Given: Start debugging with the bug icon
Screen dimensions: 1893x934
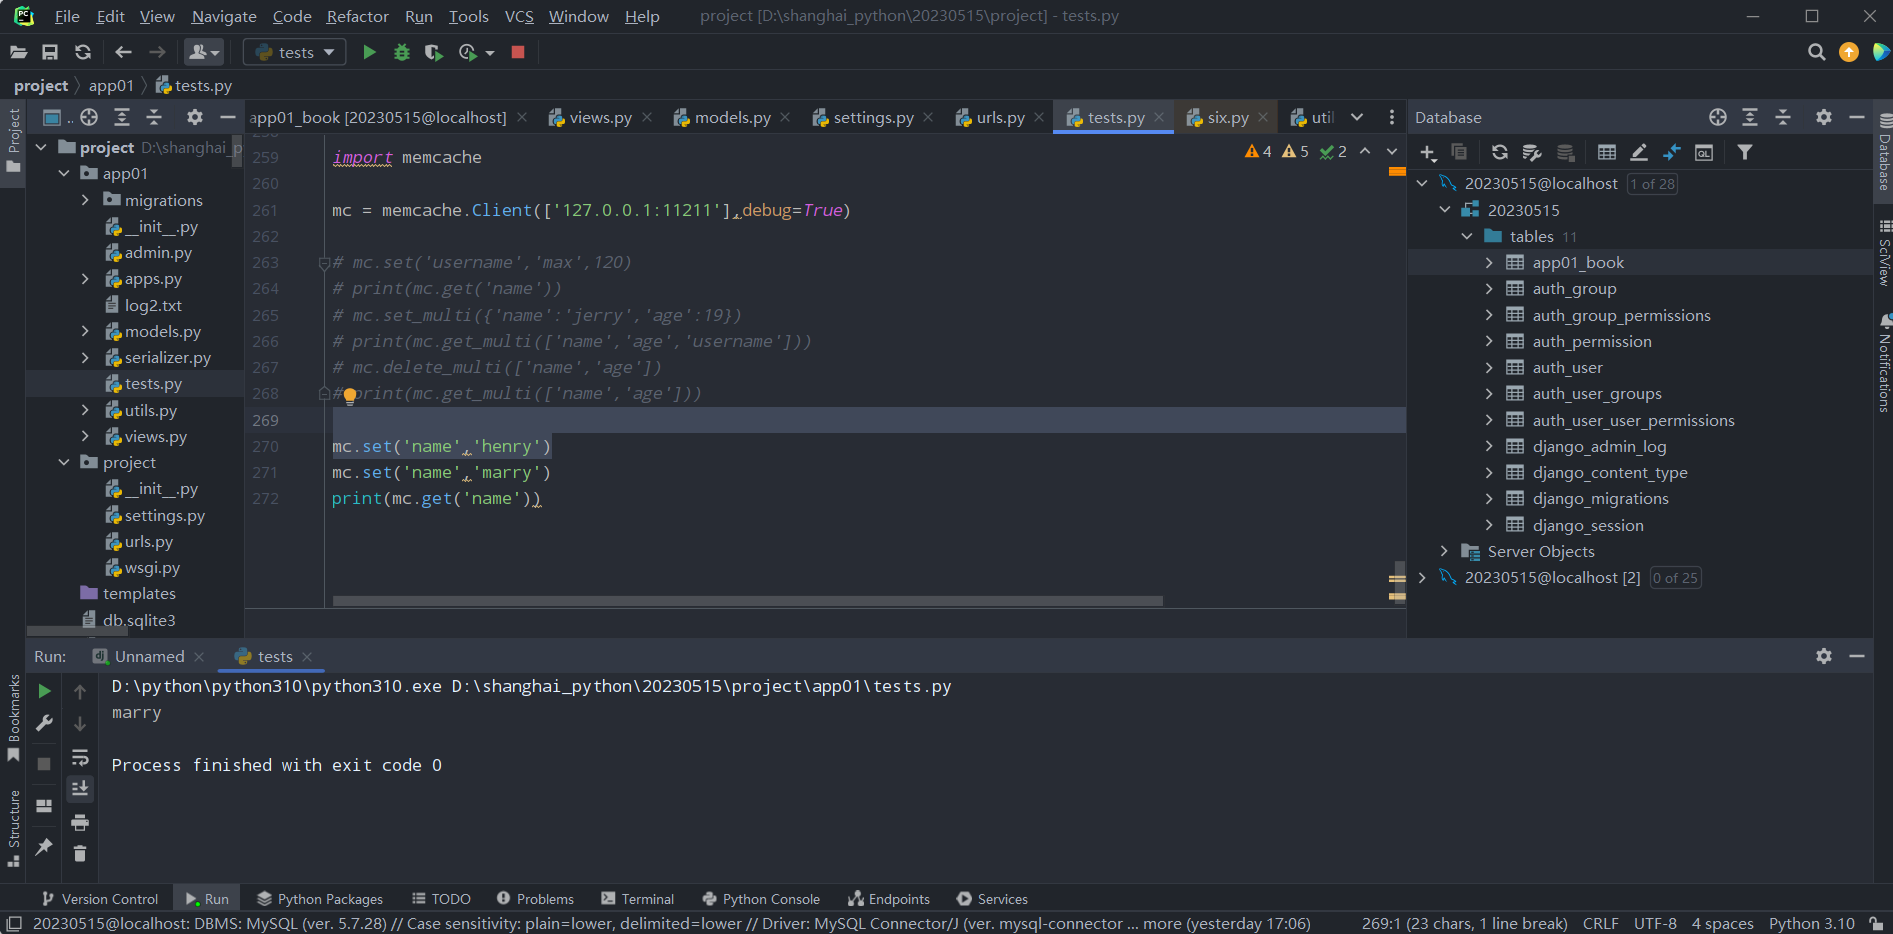Looking at the screenshot, I should (x=402, y=52).
